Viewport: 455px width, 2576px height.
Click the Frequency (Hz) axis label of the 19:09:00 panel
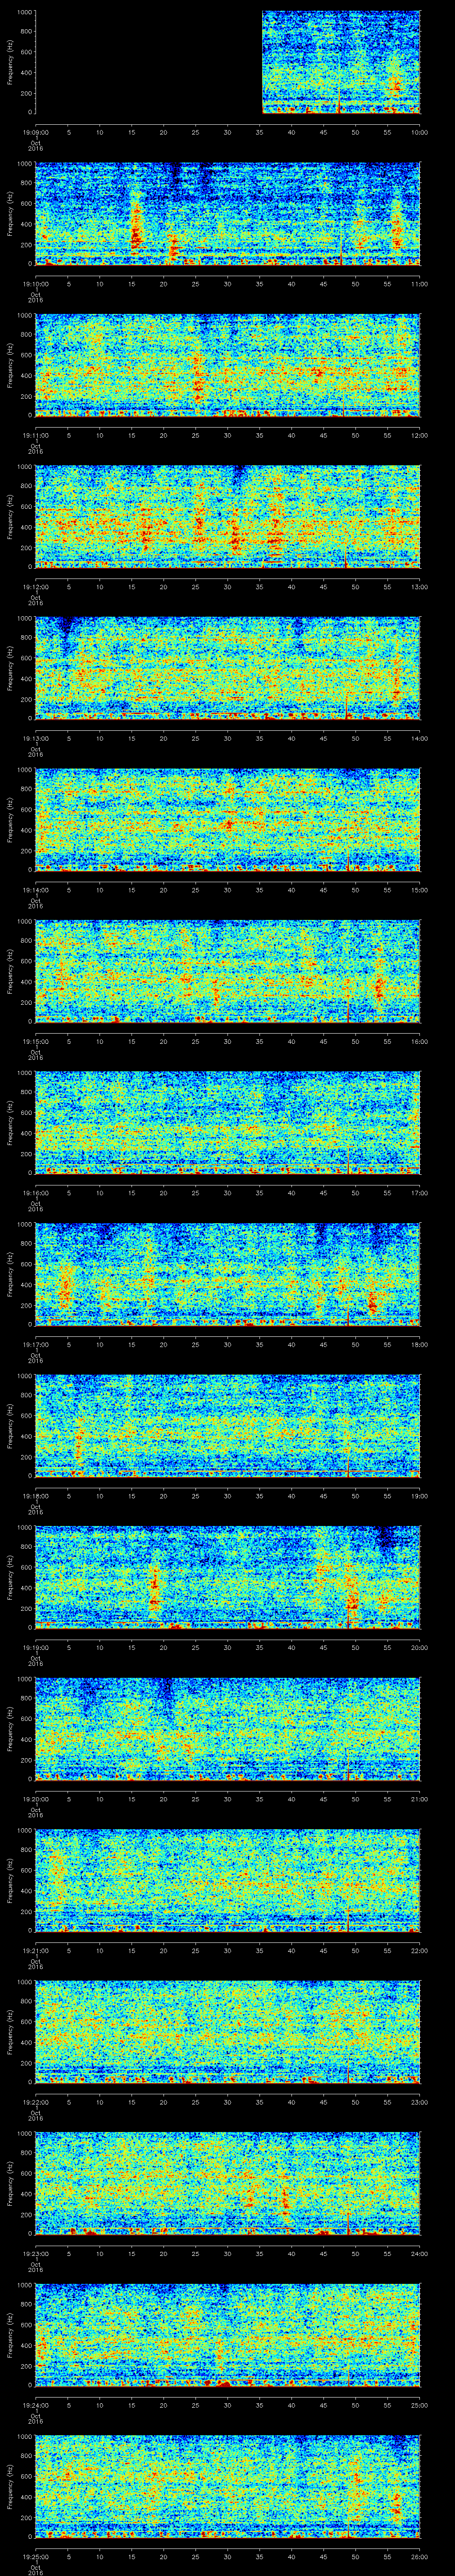[10, 62]
